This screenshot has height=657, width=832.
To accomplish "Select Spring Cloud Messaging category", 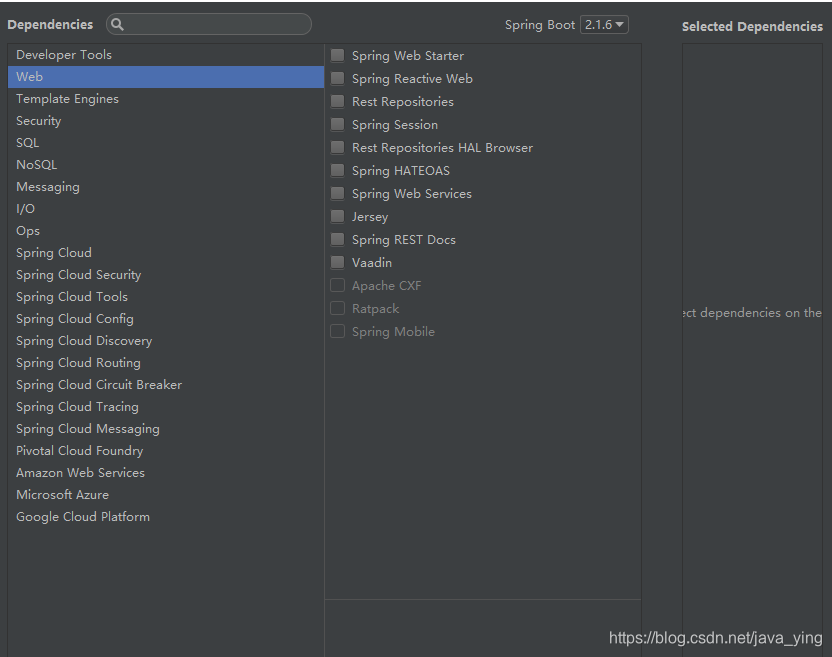I will (166, 429).
